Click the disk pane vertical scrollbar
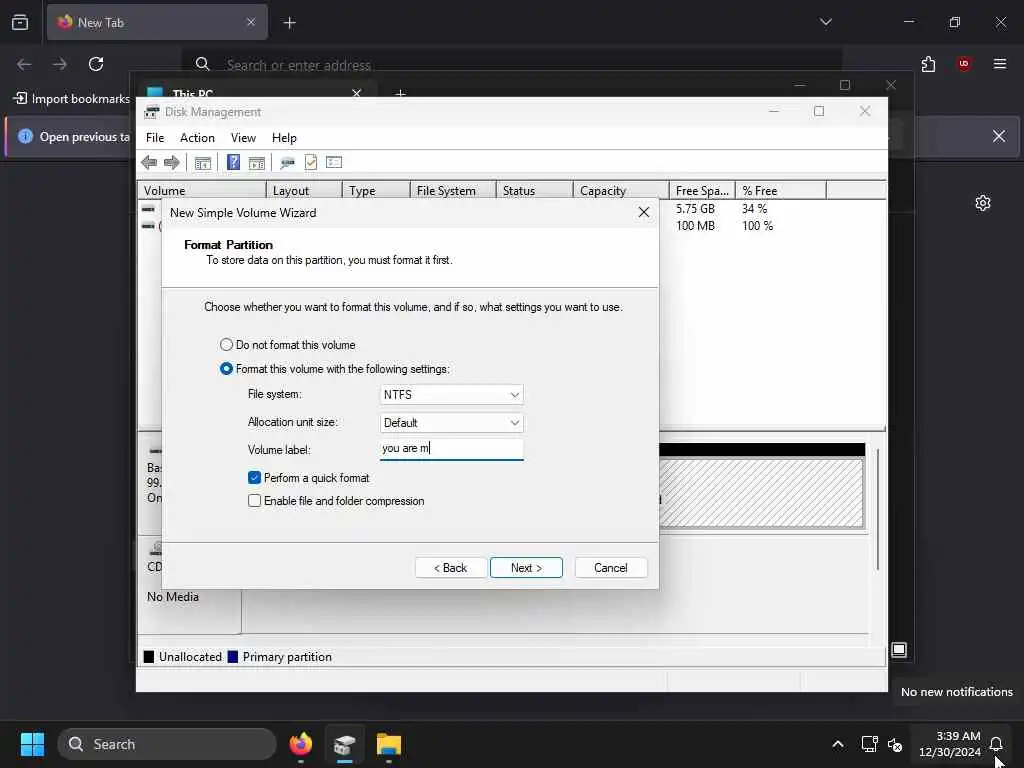Screen dimensions: 1024x768 pos(878,509)
